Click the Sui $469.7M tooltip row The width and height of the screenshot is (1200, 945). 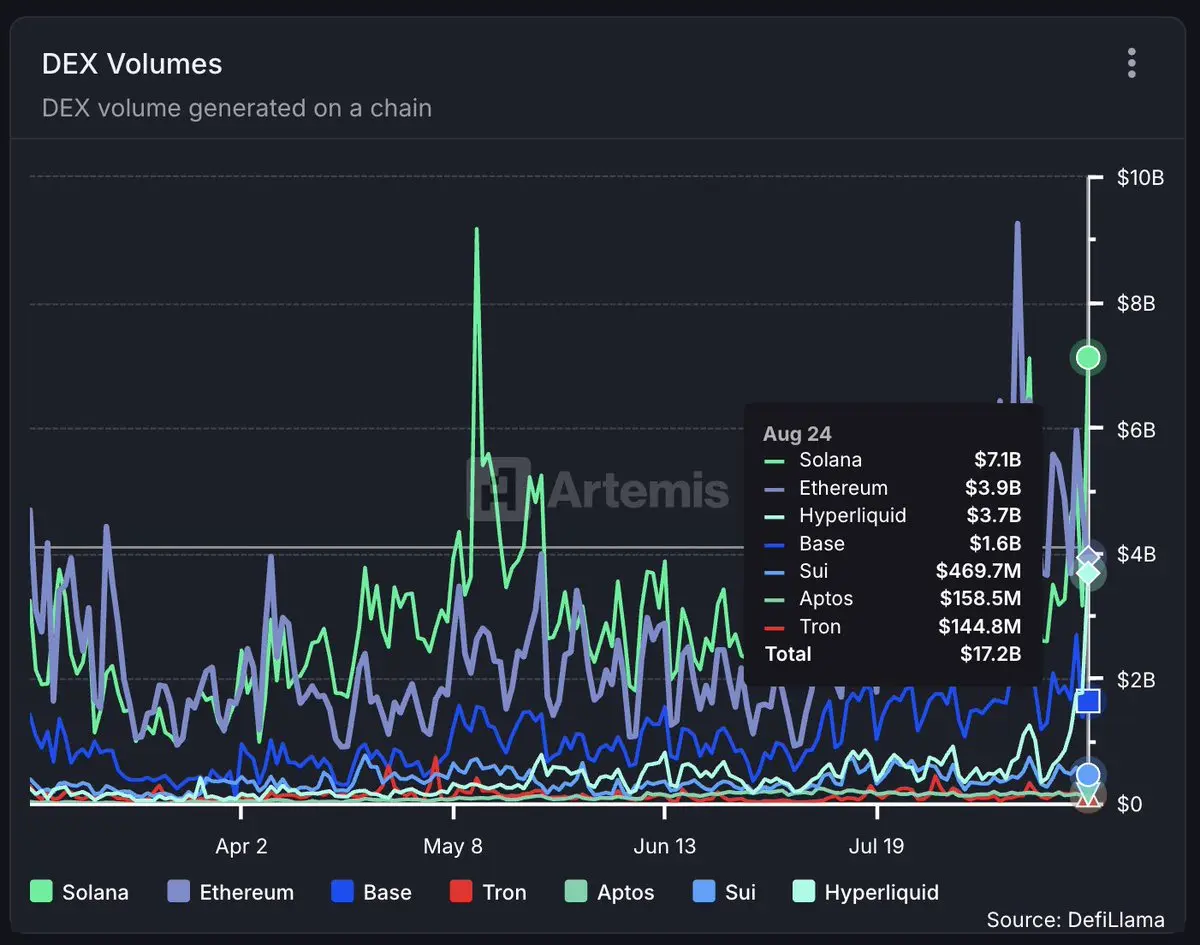coord(892,571)
